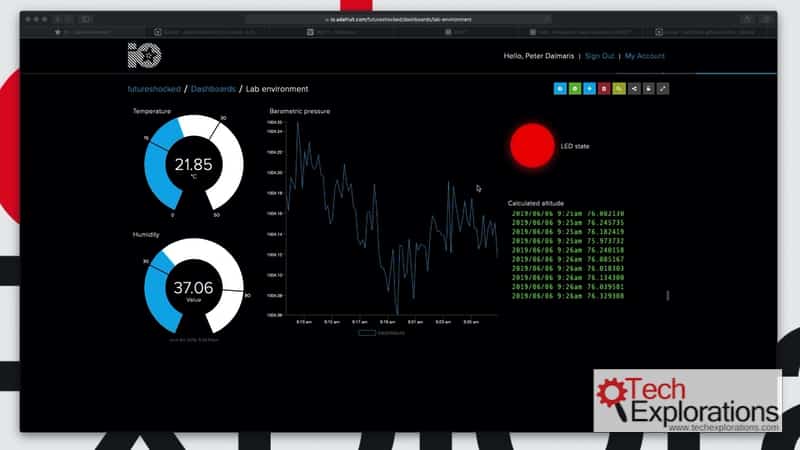800x450 pixels.
Task: Click the Humidity block title
Action: (x=146, y=234)
